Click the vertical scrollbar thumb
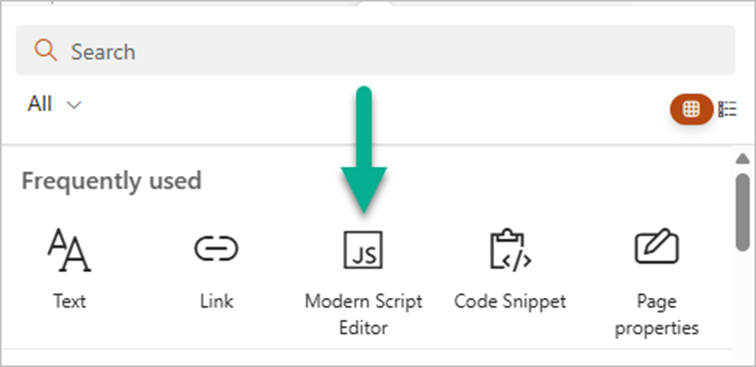The image size is (756, 367). (743, 212)
